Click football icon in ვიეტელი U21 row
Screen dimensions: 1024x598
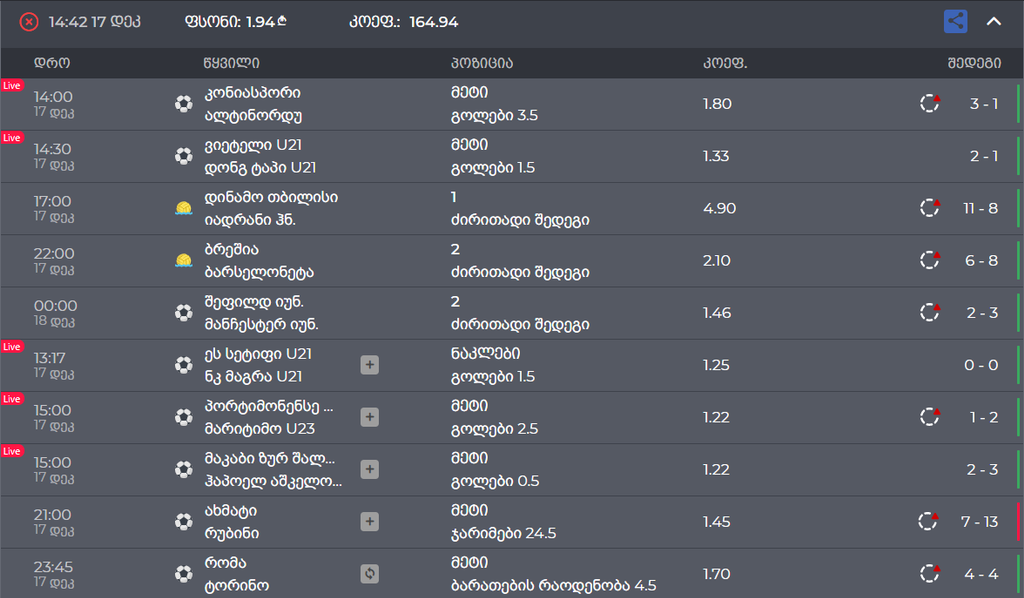pos(184,156)
